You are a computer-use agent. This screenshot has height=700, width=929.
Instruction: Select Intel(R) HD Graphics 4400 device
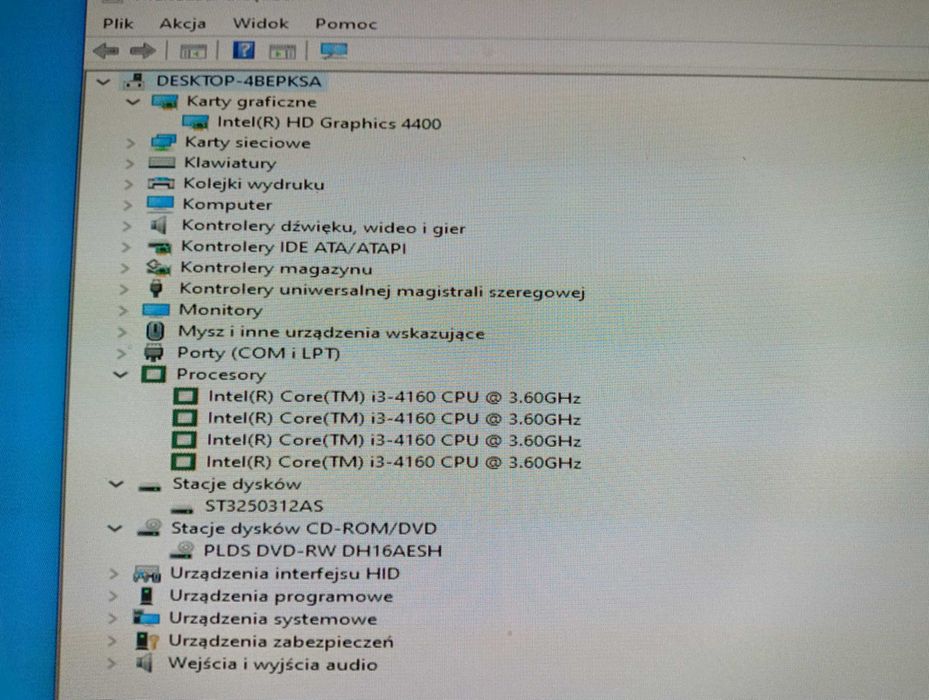coord(329,123)
